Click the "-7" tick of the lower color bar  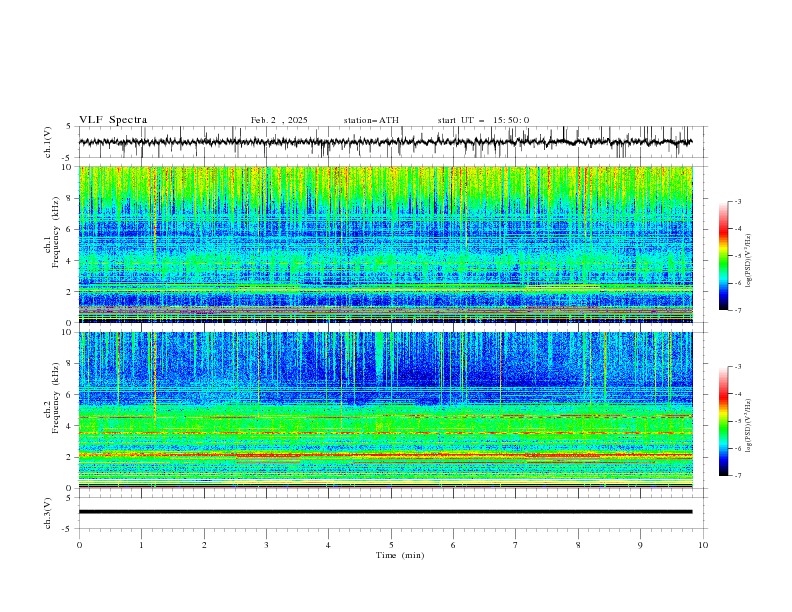pyautogui.click(x=738, y=476)
